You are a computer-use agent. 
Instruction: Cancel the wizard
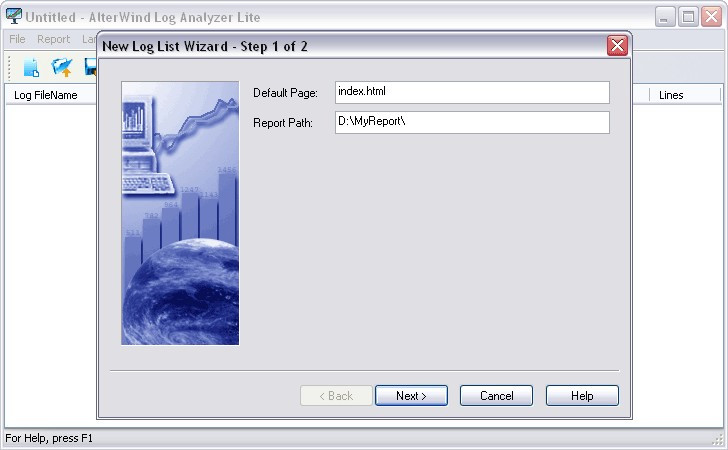(496, 396)
